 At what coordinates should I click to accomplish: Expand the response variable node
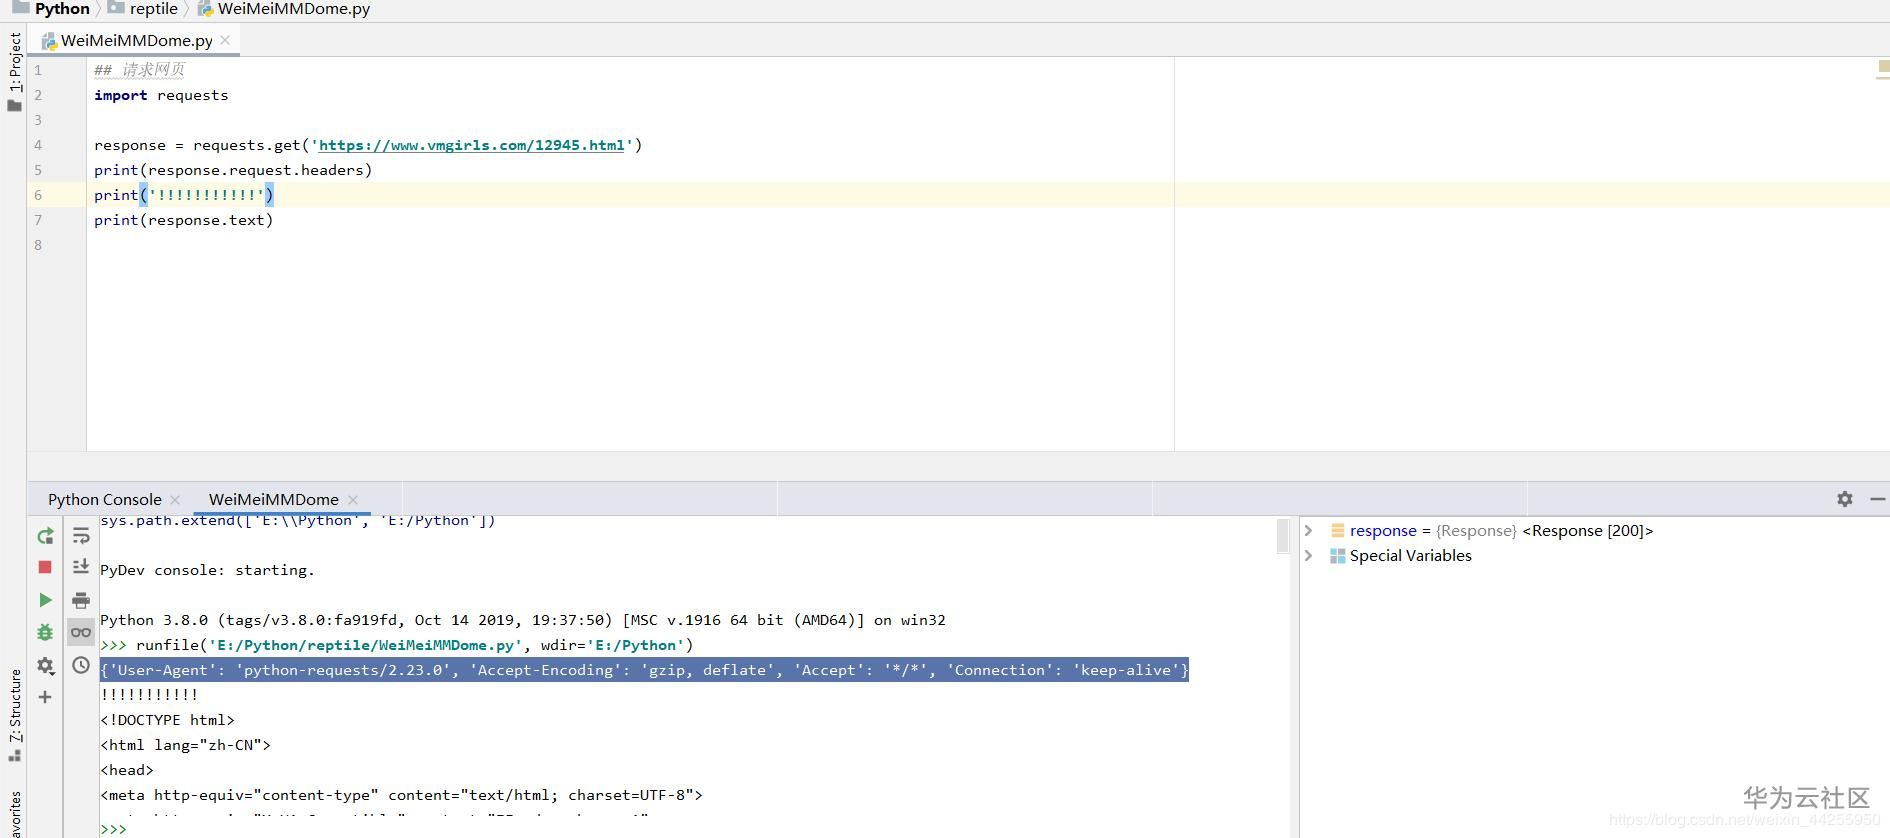(1309, 531)
